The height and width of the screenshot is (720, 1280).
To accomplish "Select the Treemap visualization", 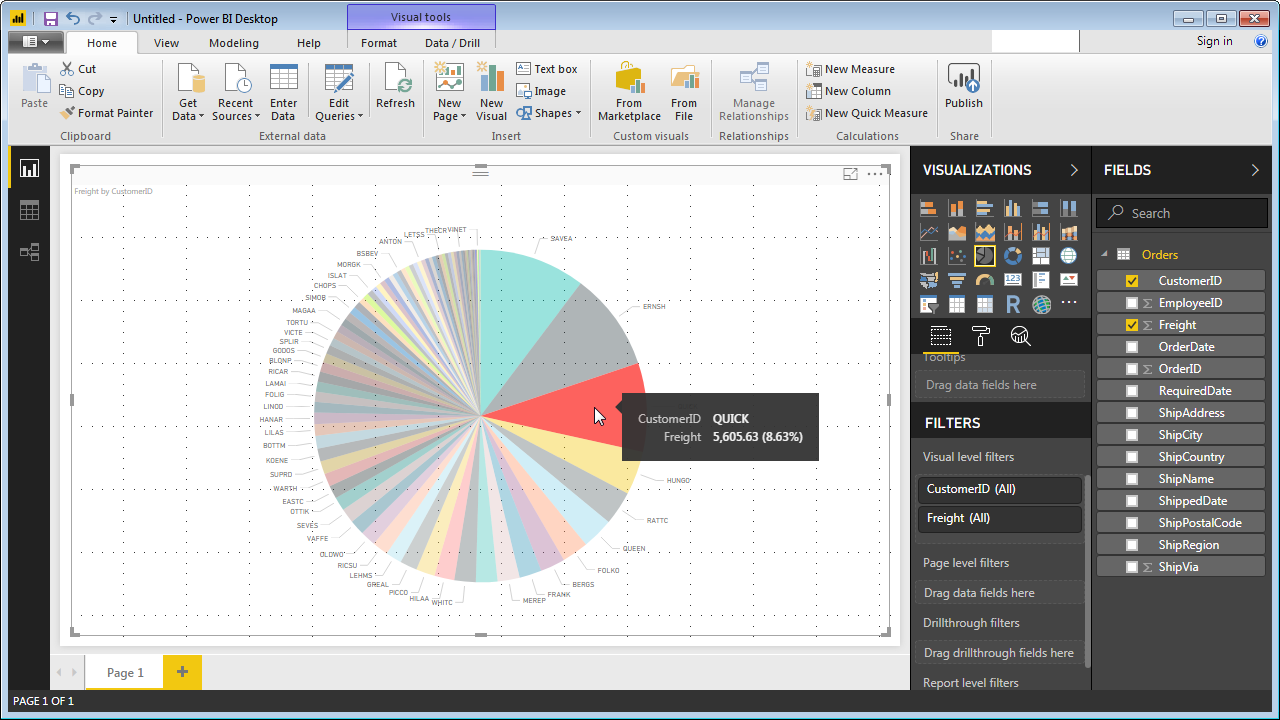I will coord(1041,255).
